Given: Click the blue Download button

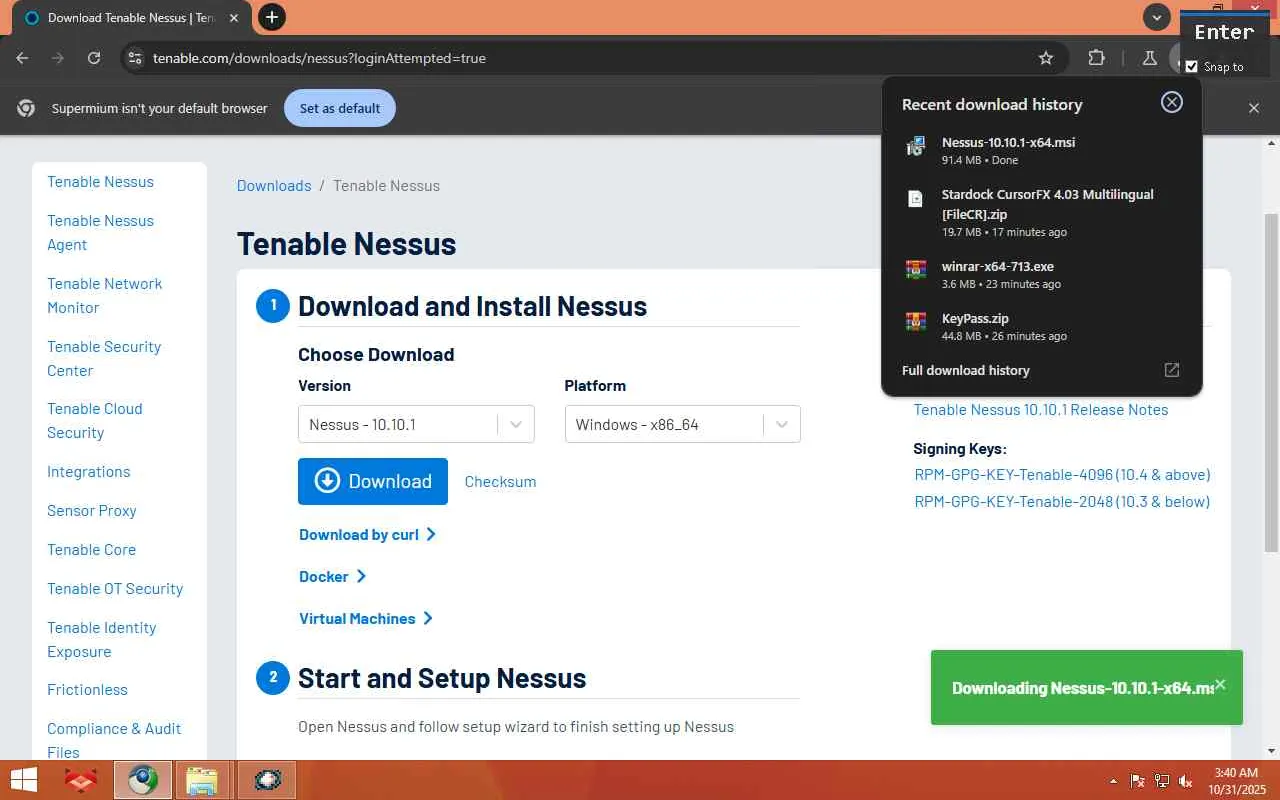Looking at the screenshot, I should pos(373,481).
